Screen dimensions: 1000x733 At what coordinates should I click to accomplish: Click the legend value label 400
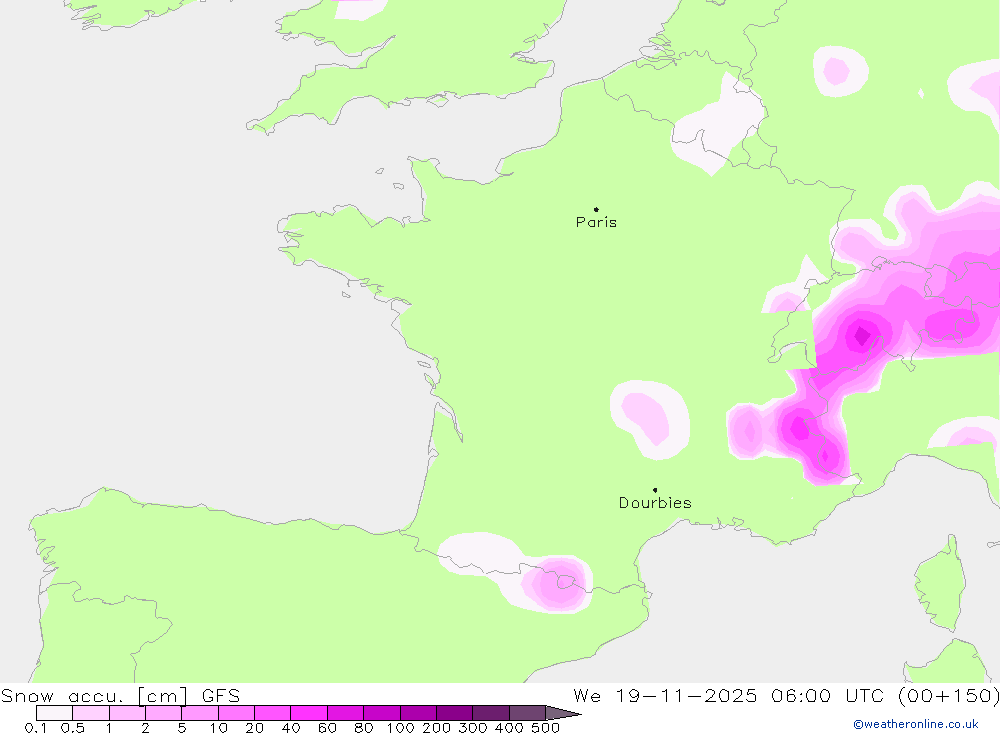(x=509, y=727)
